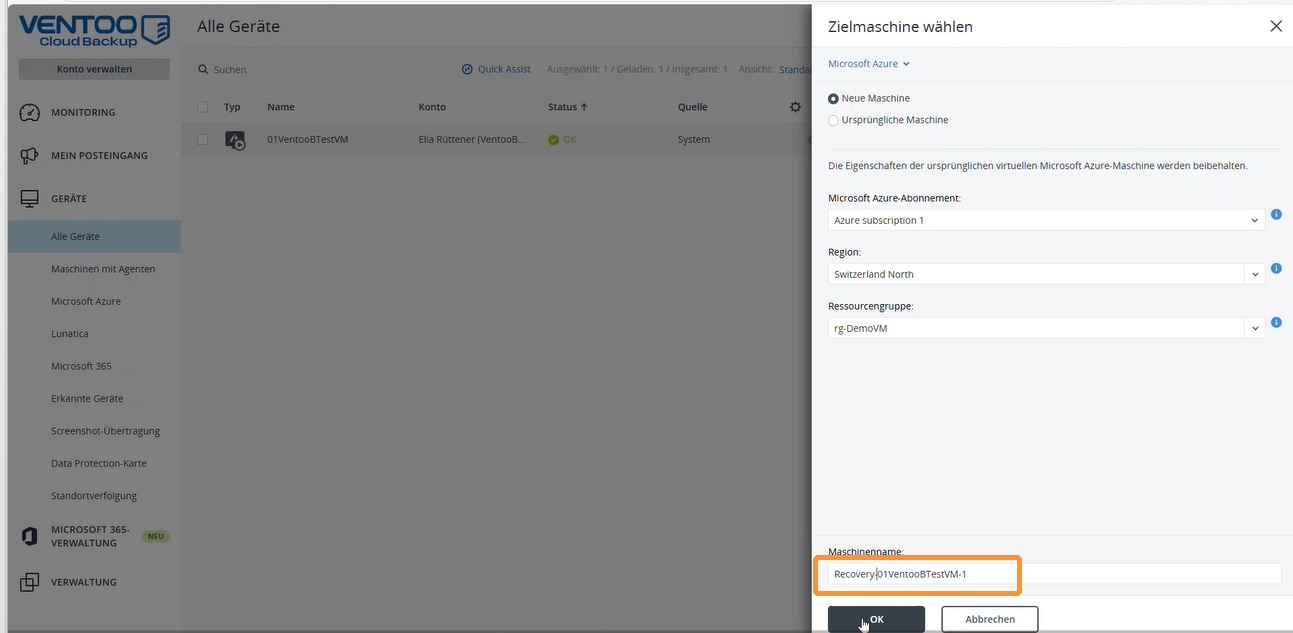Viewport: 1293px width, 633px height.
Task: Sort by the Typ column header
Action: [x=232, y=107]
